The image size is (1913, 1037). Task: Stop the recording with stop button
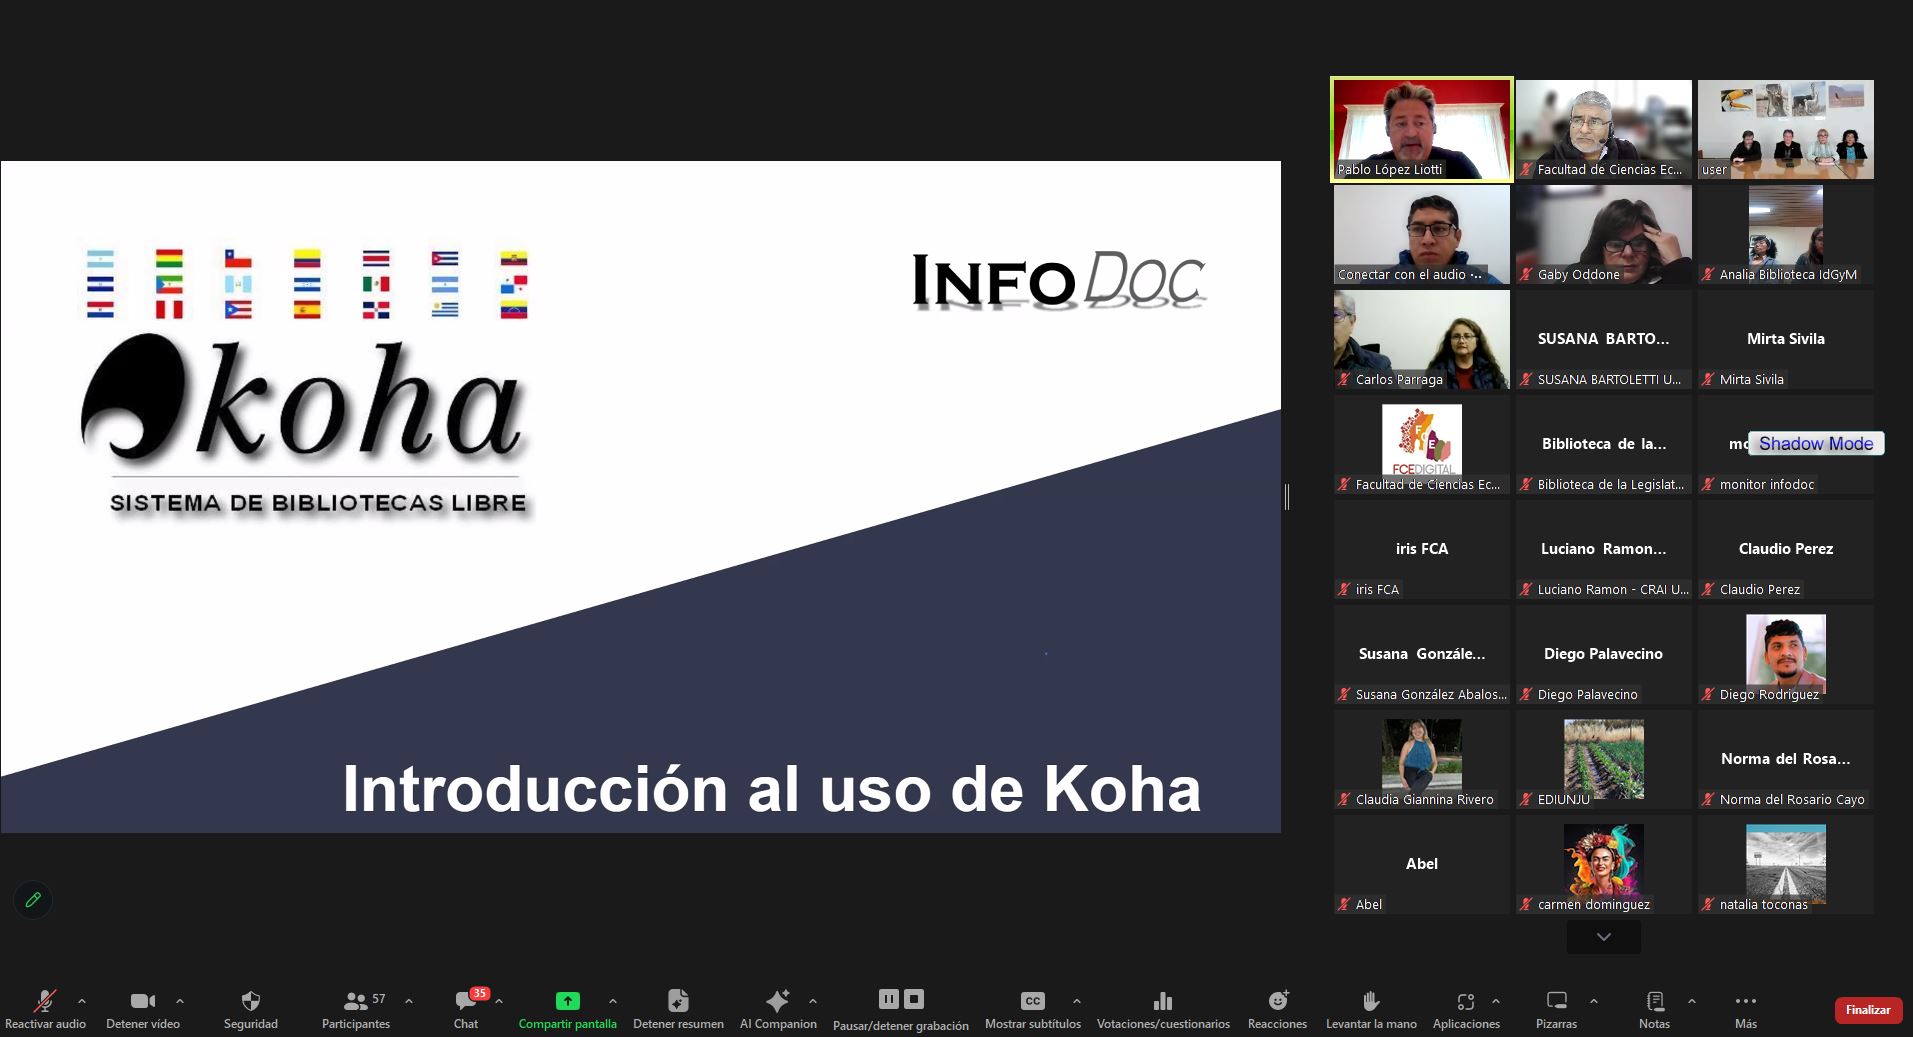point(914,999)
